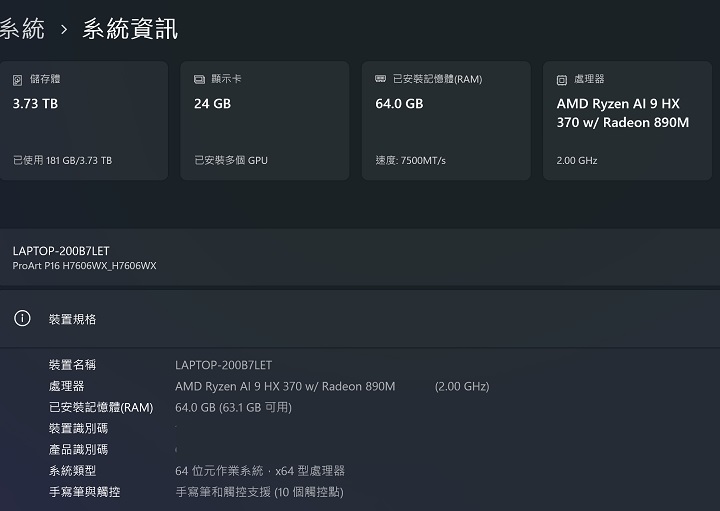The image size is (720, 511).
Task: Click the storage icon in 儲存體 card
Action: [x=17, y=80]
